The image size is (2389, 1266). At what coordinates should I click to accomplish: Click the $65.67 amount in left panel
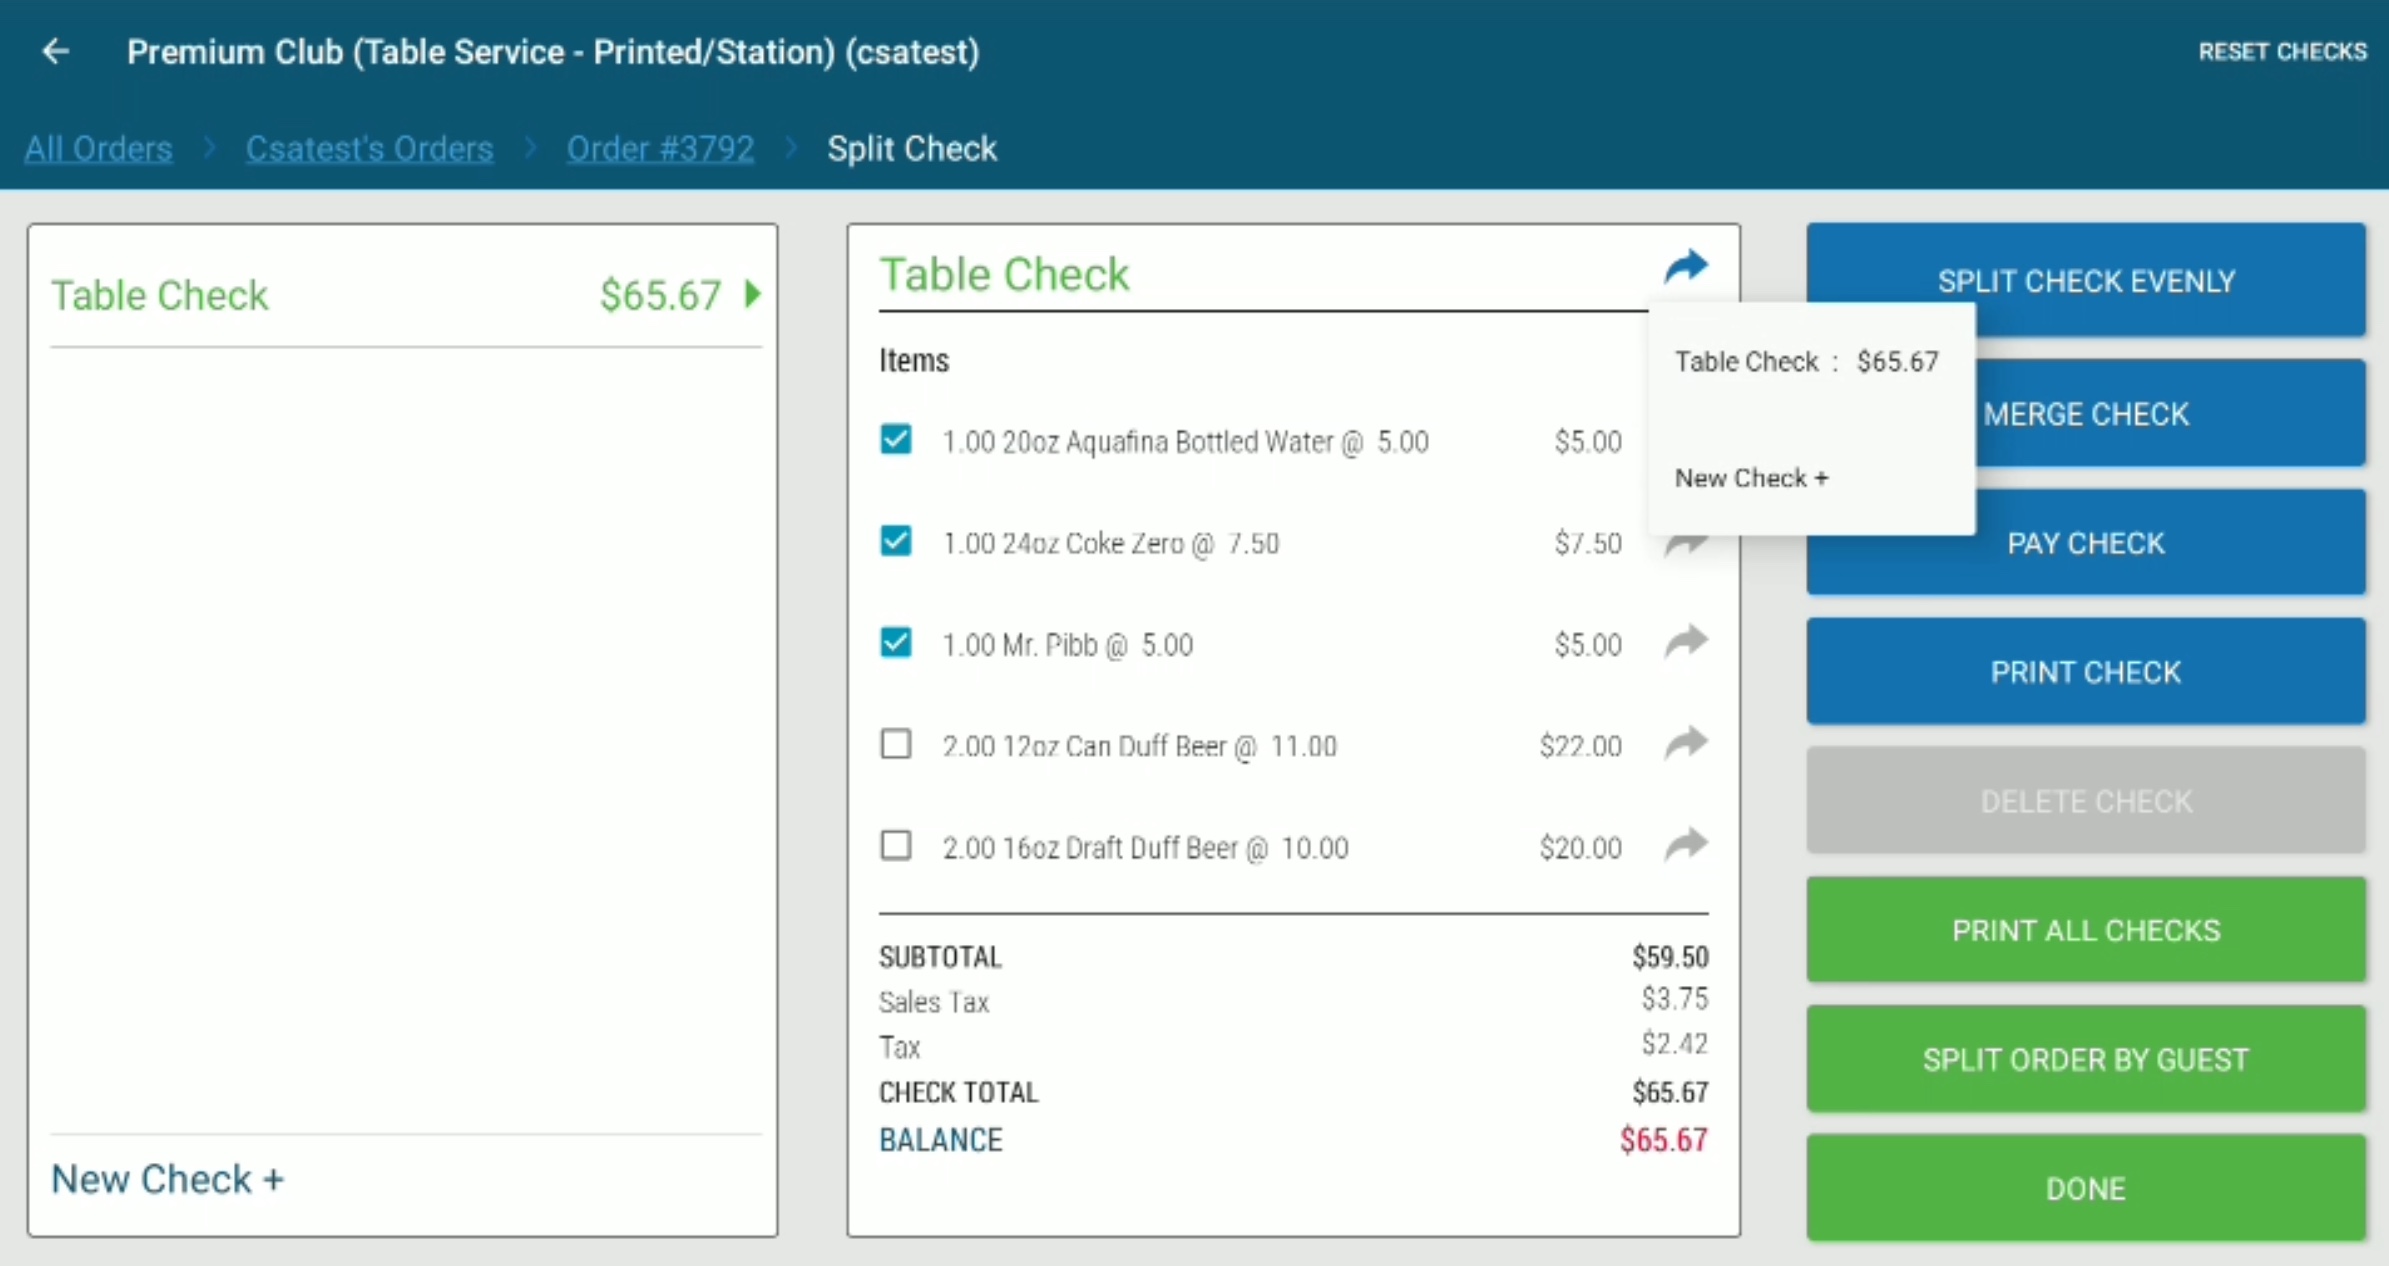660,295
